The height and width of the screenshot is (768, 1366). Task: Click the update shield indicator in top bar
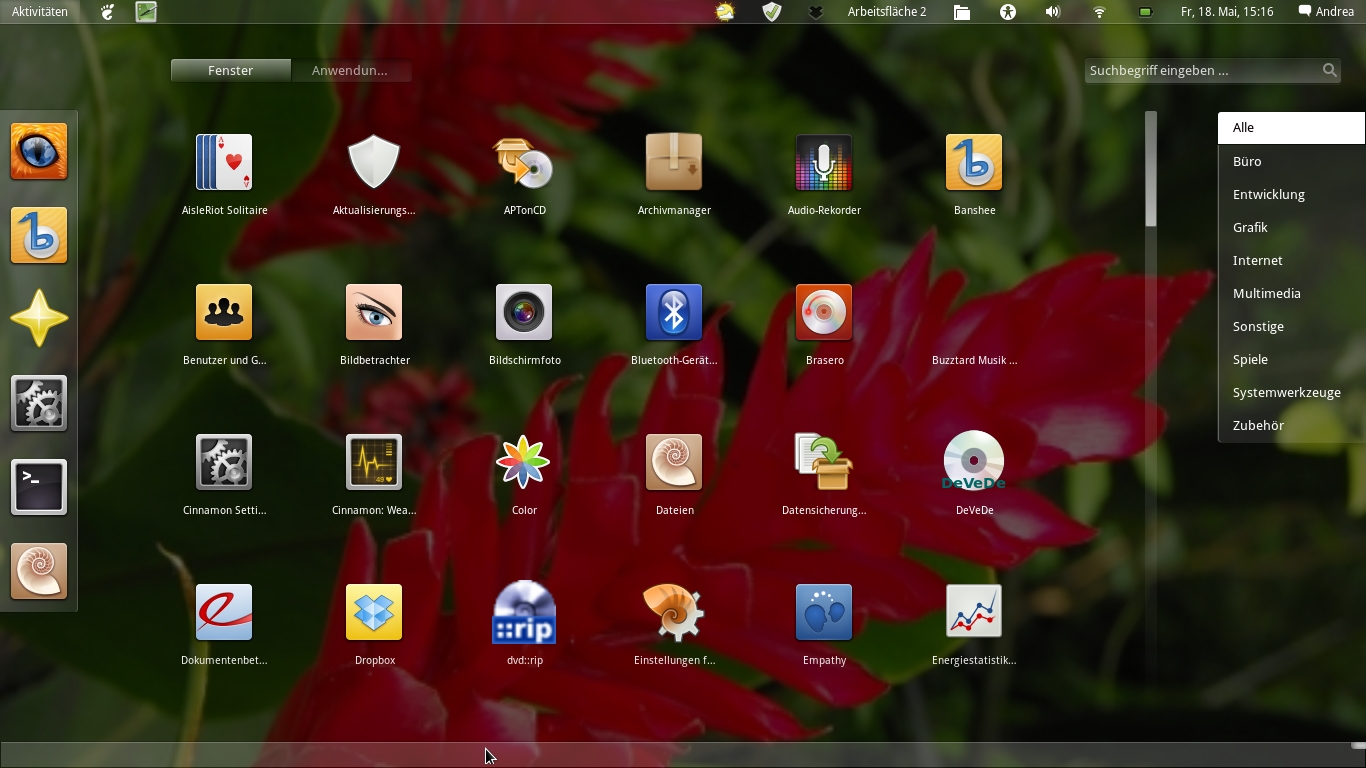[x=771, y=12]
